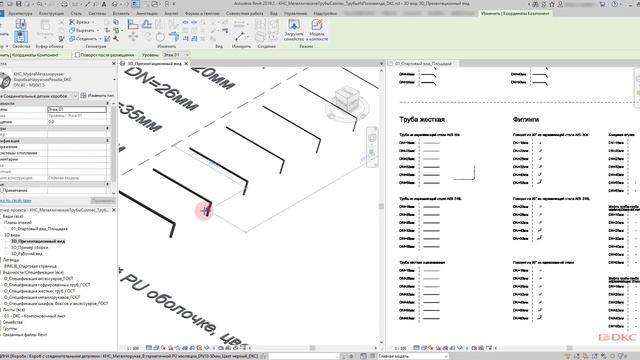The height and width of the screenshot is (360, 640).
Task: Switch to '01_Стартовый вид_Площадка' view tab
Action: pos(423,64)
